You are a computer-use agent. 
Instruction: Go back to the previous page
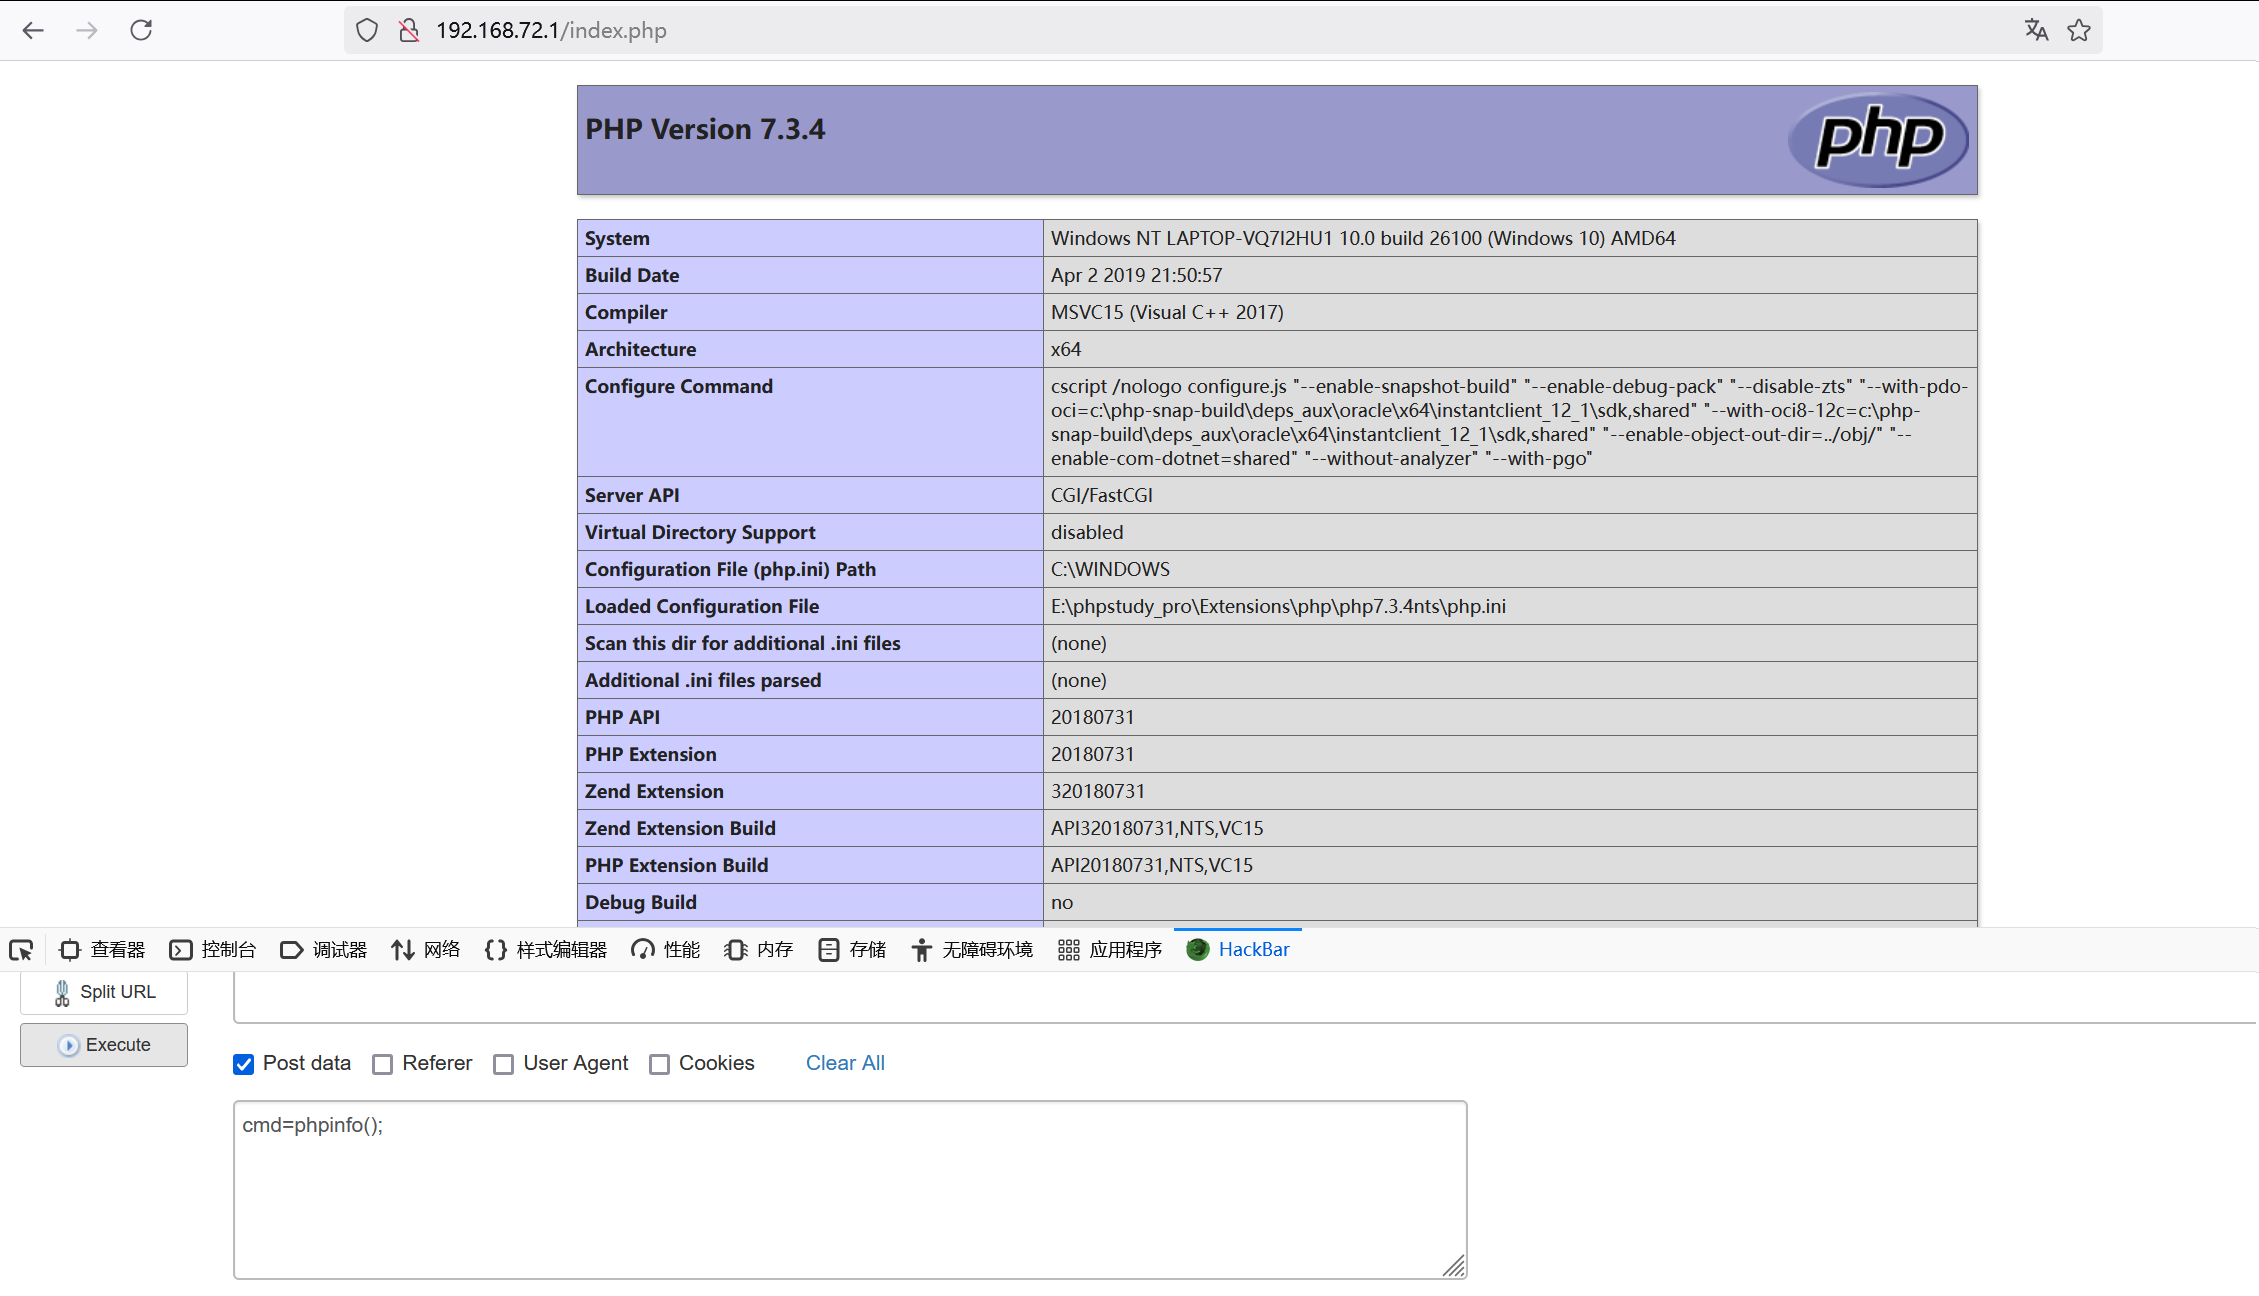[33, 30]
